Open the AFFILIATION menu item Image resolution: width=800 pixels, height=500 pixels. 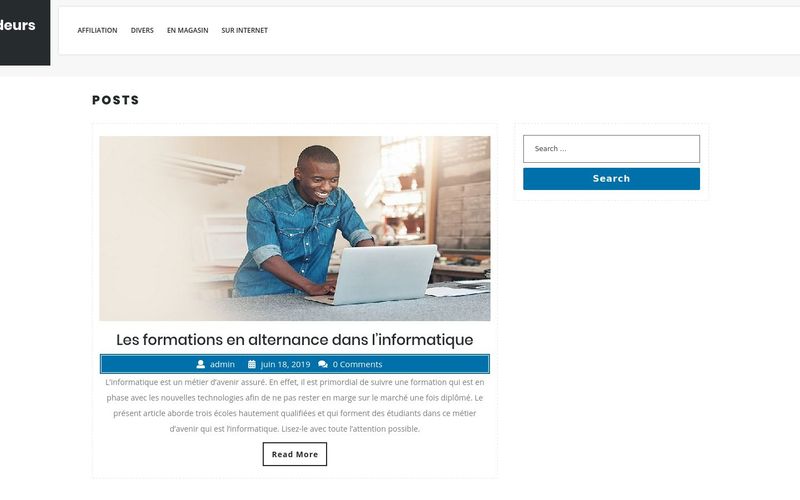(97, 31)
